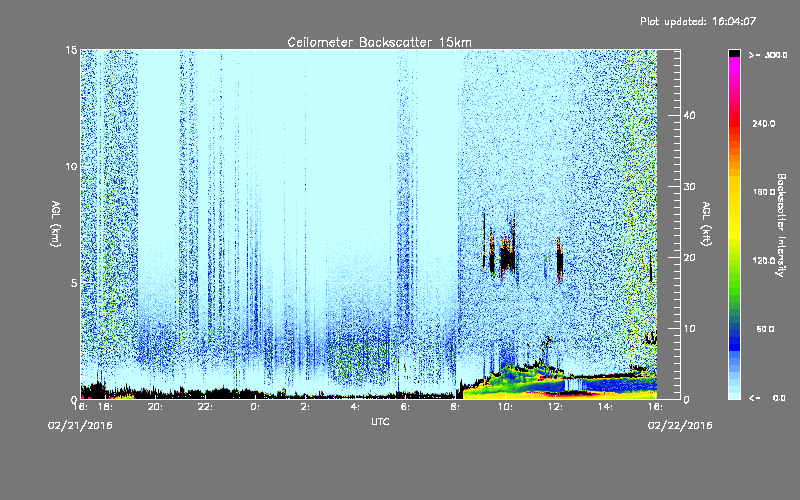800x500 pixels.
Task: Click the "<= 0.0" colorbar value
Action: (767, 398)
